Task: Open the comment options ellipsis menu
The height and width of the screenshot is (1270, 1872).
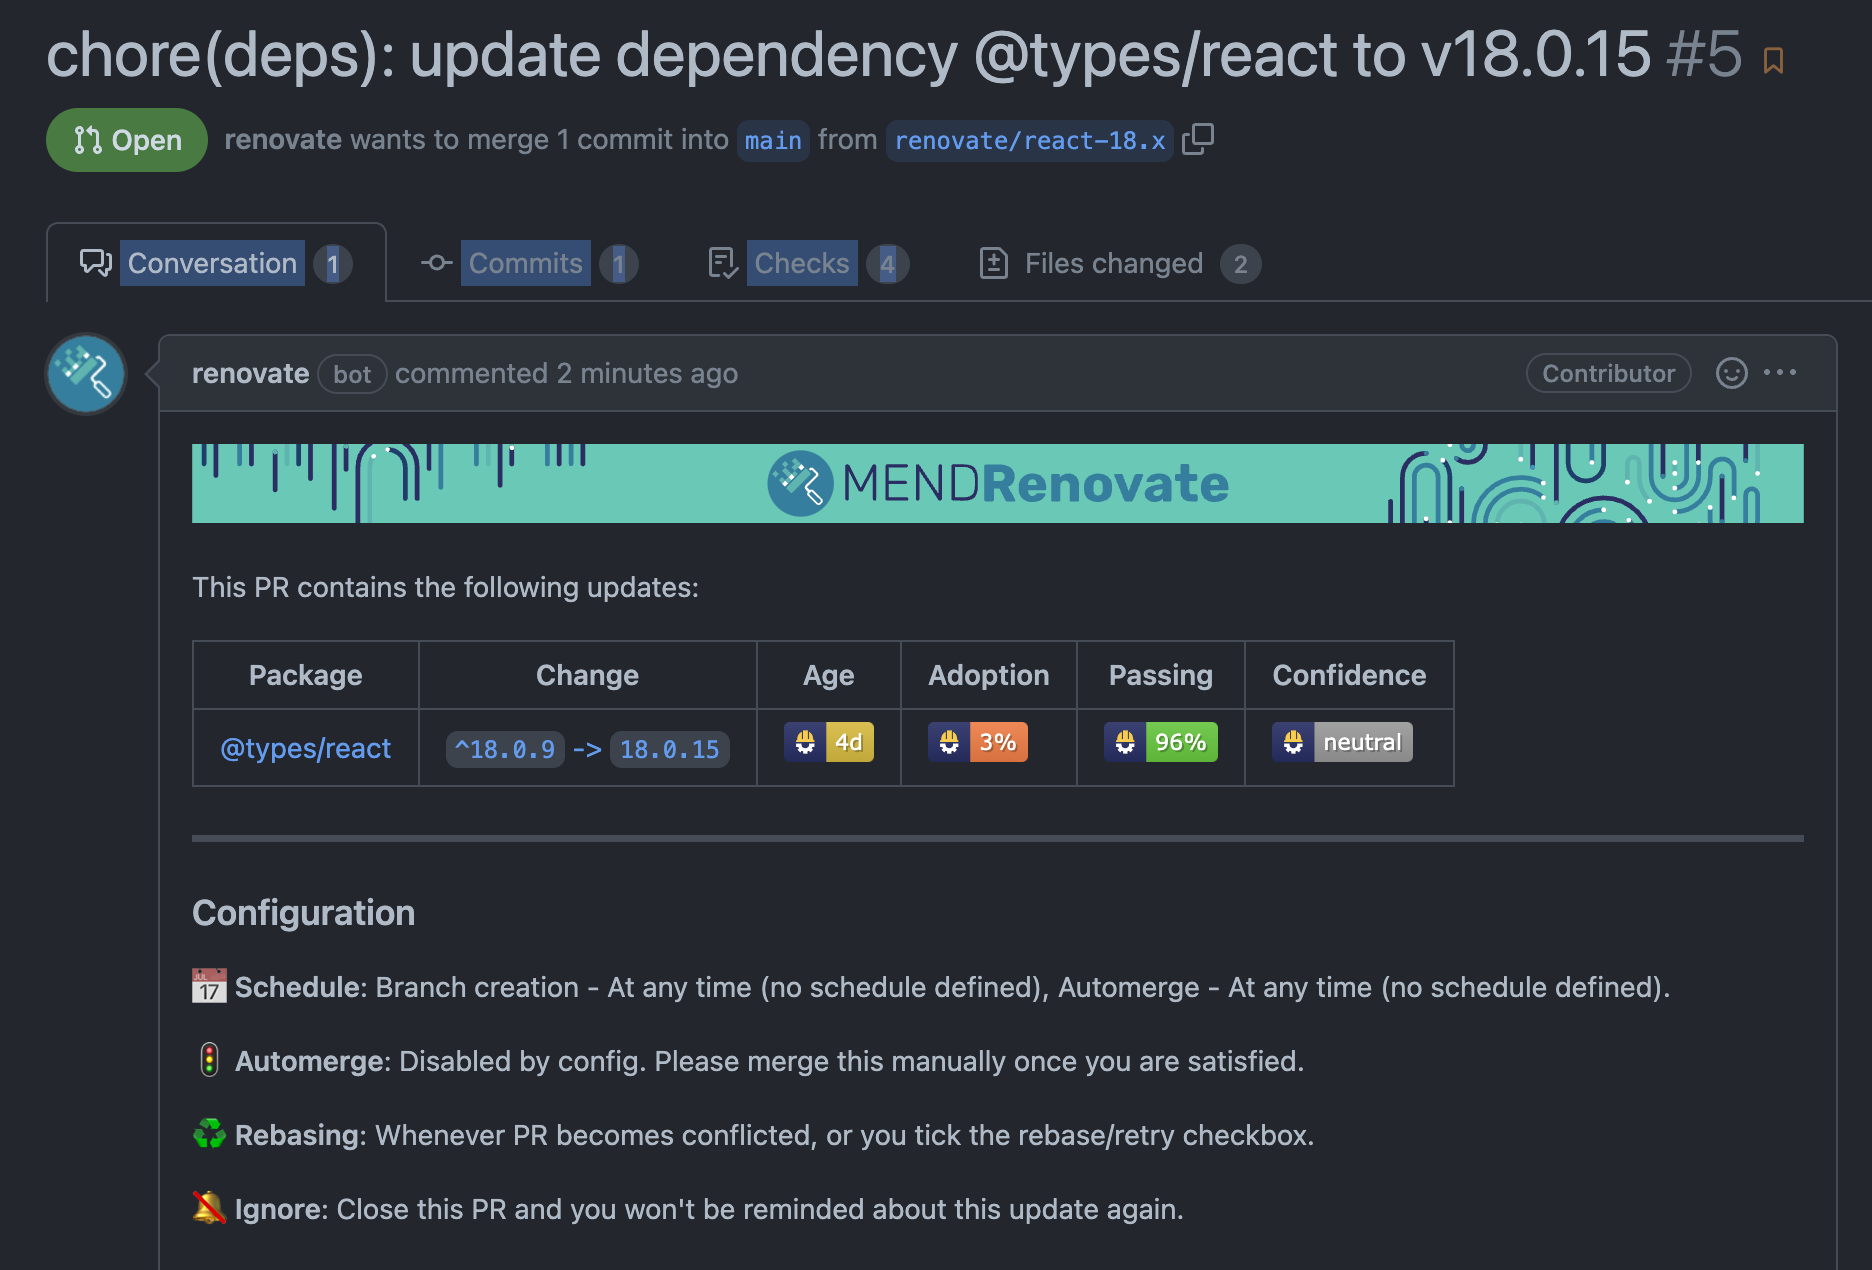Action: click(1780, 372)
